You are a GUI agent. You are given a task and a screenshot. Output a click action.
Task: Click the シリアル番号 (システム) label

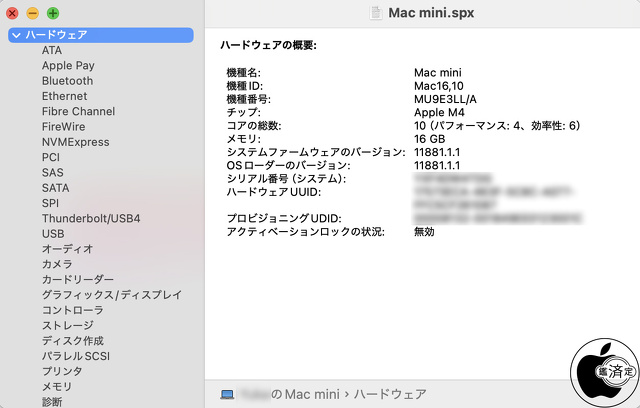point(286,179)
